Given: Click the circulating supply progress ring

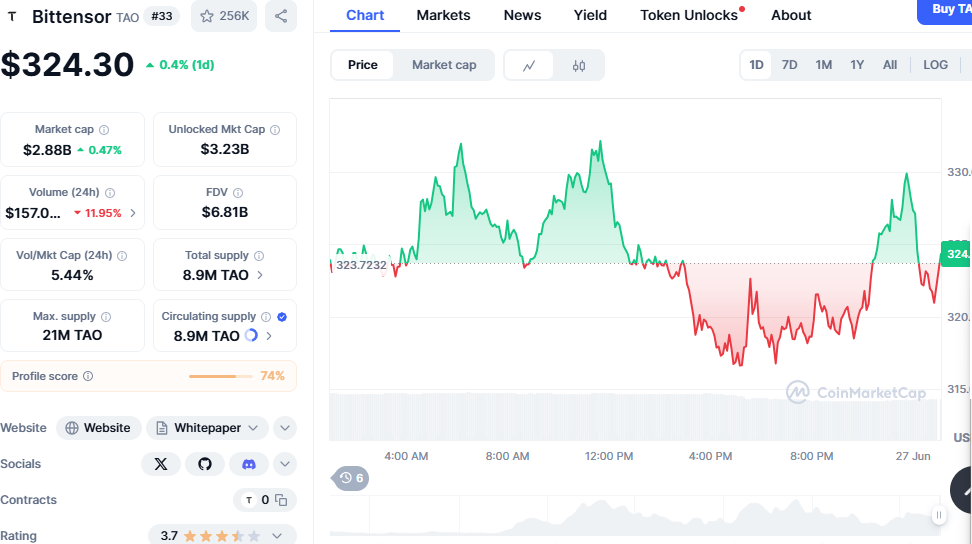Looking at the screenshot, I should click(251, 335).
